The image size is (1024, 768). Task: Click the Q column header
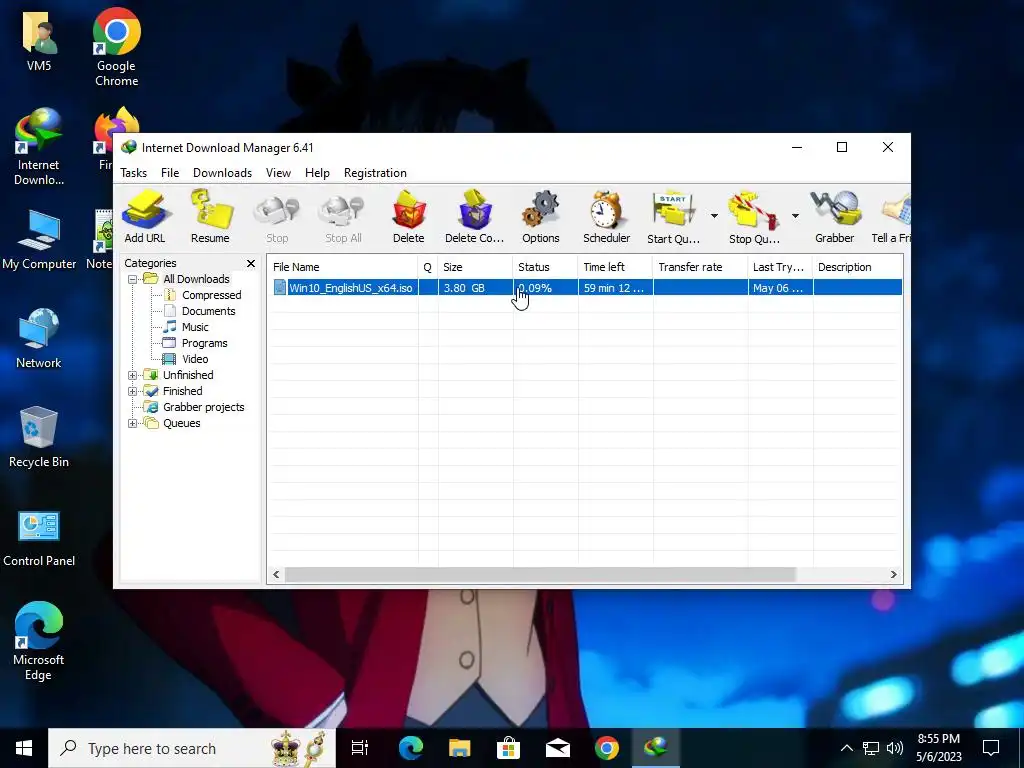click(428, 267)
